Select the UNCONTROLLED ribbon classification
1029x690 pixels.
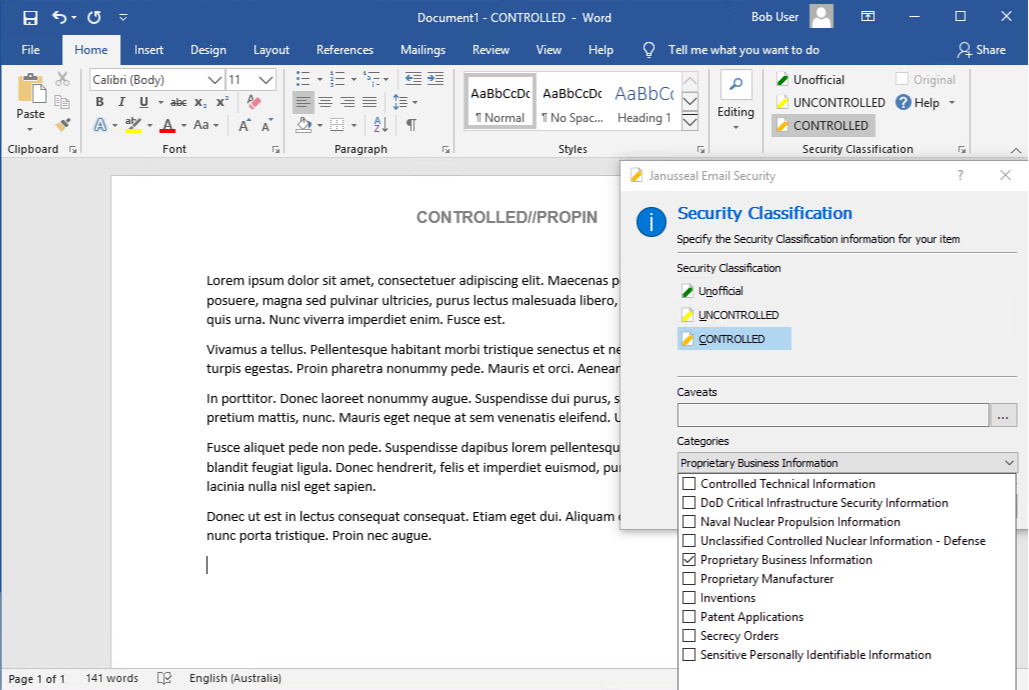point(831,102)
